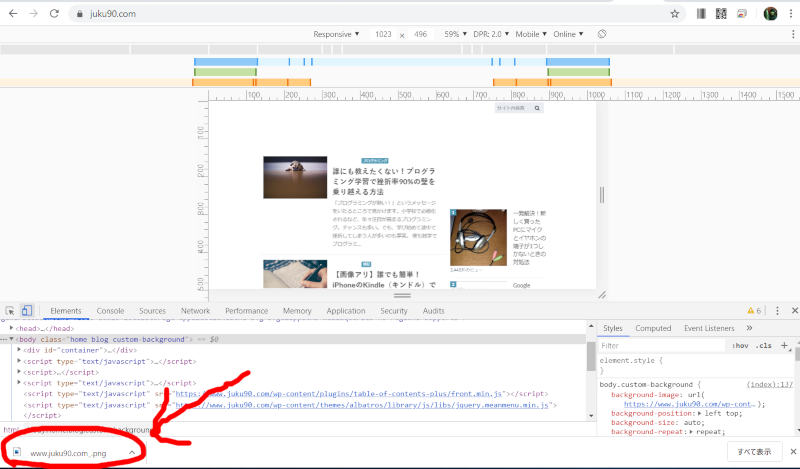800x469 pixels.
Task: Go back to the previous page
Action: (x=13, y=14)
